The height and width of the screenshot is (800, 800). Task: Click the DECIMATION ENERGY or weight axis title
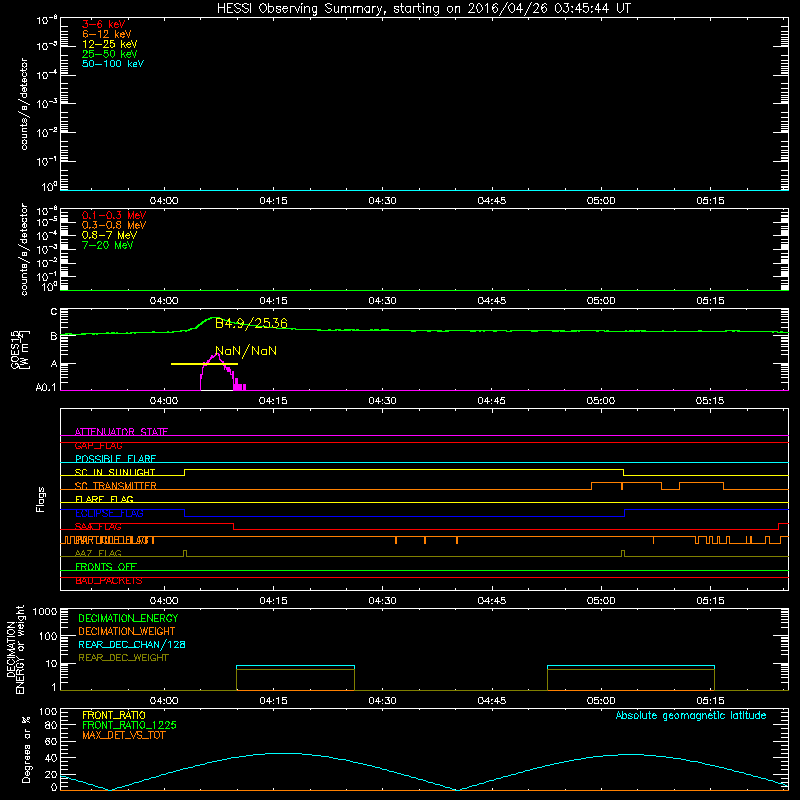point(15,649)
